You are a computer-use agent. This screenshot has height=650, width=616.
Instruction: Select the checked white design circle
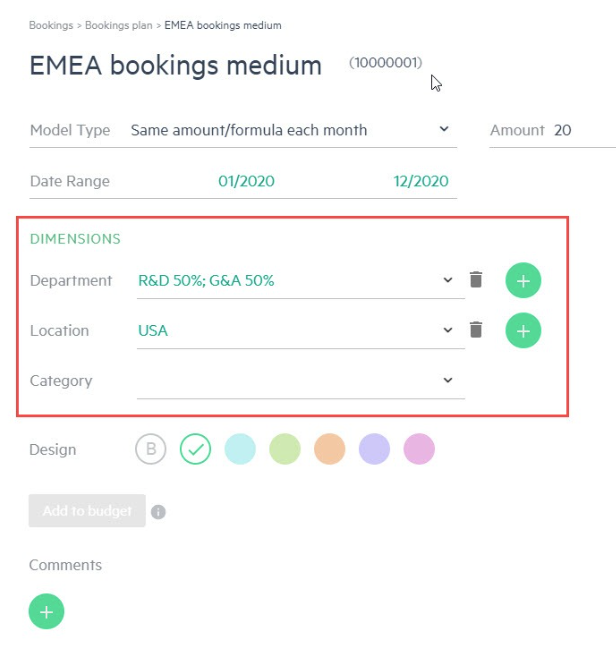click(195, 449)
